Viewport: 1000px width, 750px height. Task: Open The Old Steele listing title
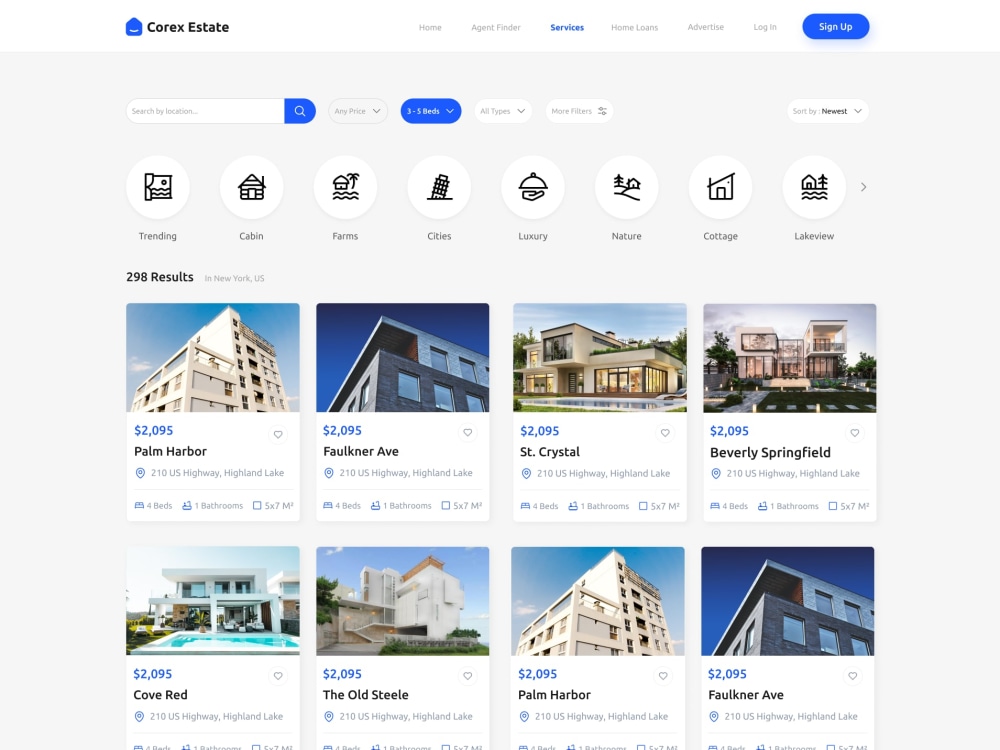(365, 695)
